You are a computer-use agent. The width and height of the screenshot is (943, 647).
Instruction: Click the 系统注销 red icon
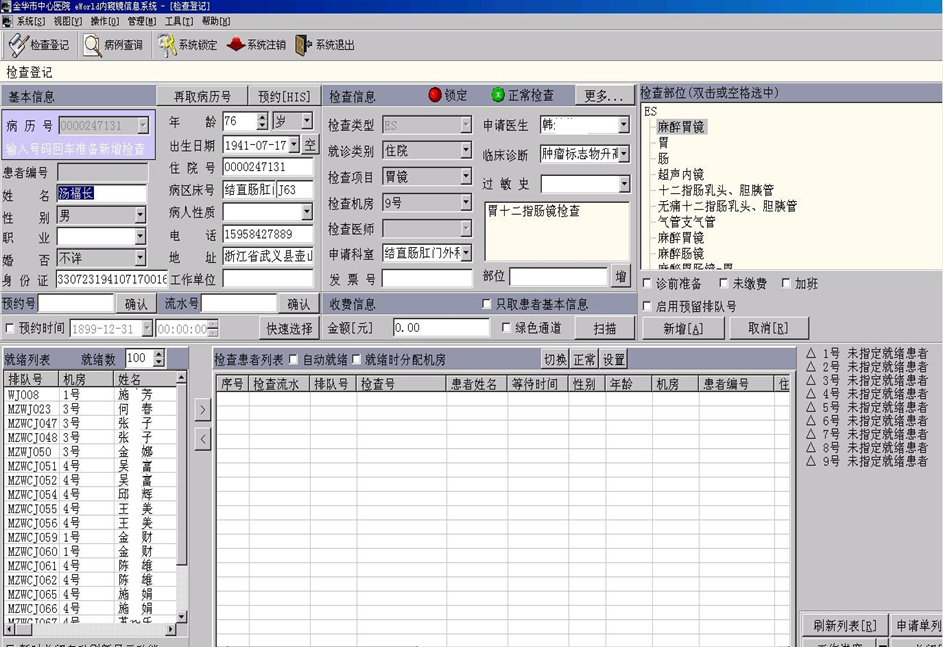point(236,44)
